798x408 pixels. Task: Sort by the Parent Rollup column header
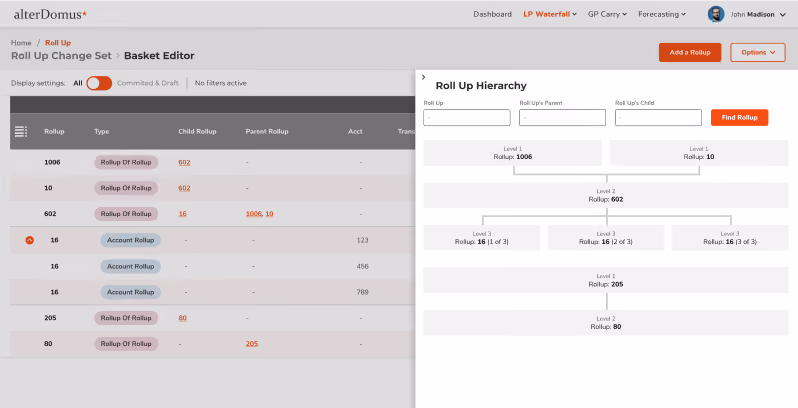tap(267, 131)
